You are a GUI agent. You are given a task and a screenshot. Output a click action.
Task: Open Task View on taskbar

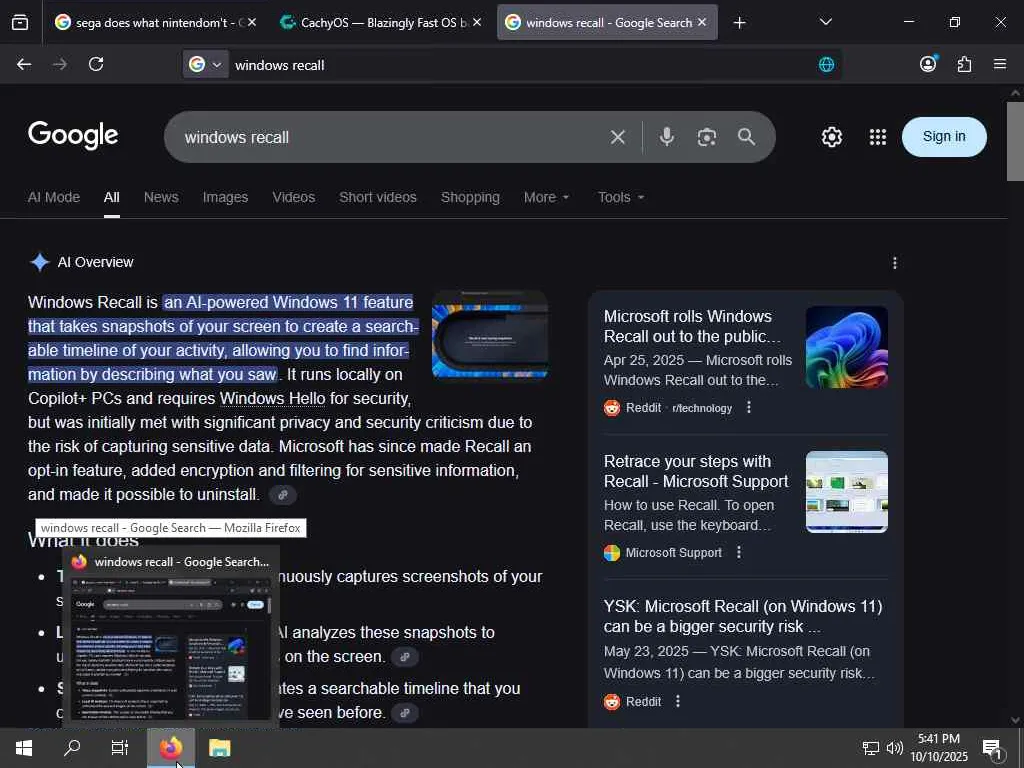(x=120, y=748)
